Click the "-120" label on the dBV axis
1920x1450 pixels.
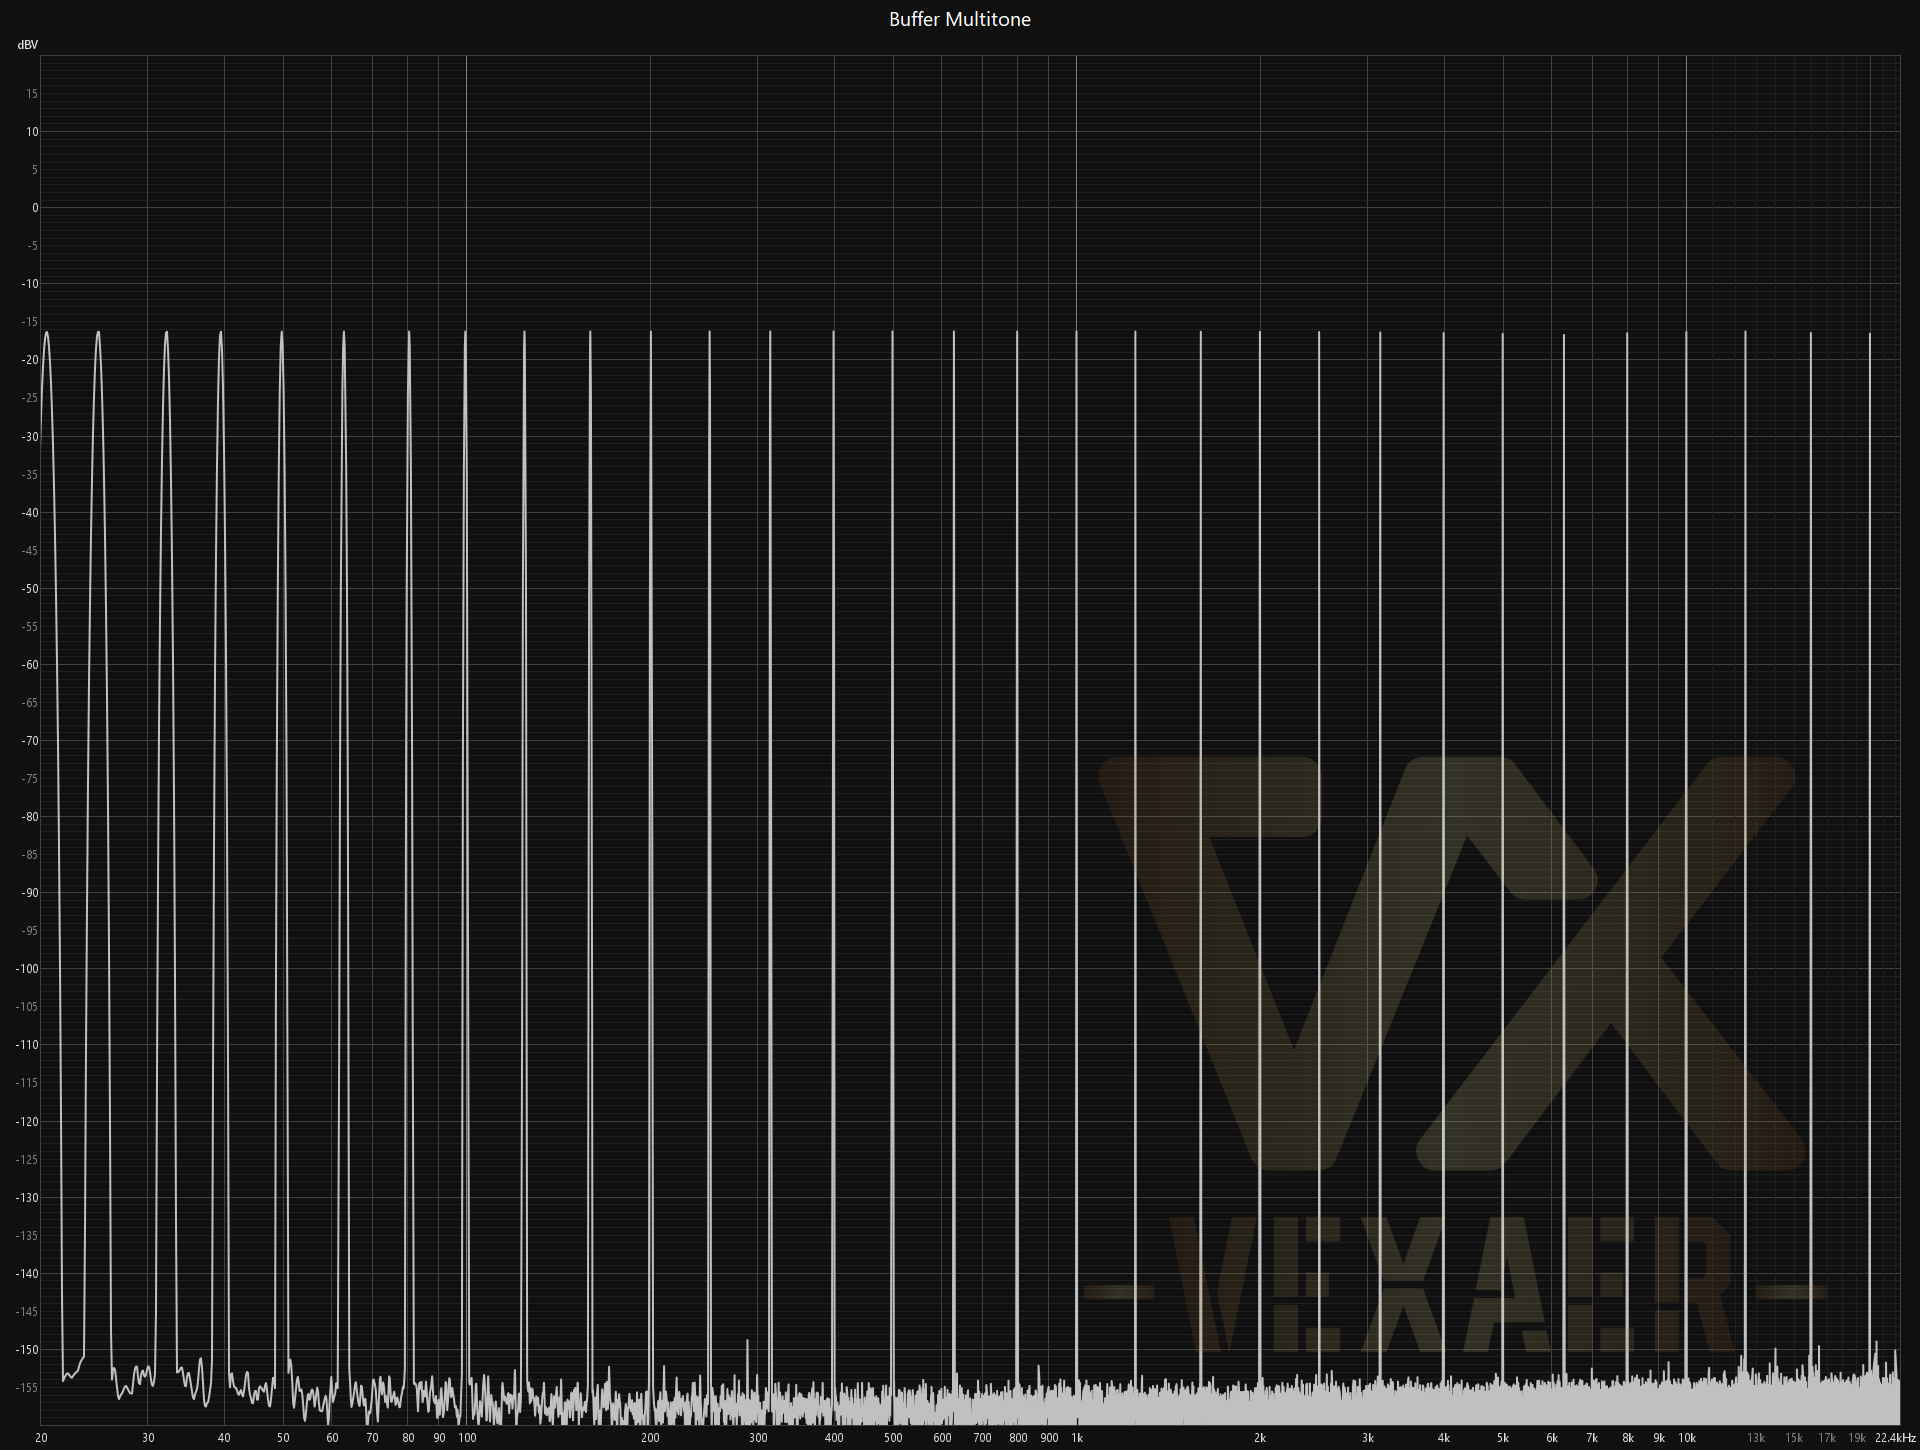(x=27, y=1122)
